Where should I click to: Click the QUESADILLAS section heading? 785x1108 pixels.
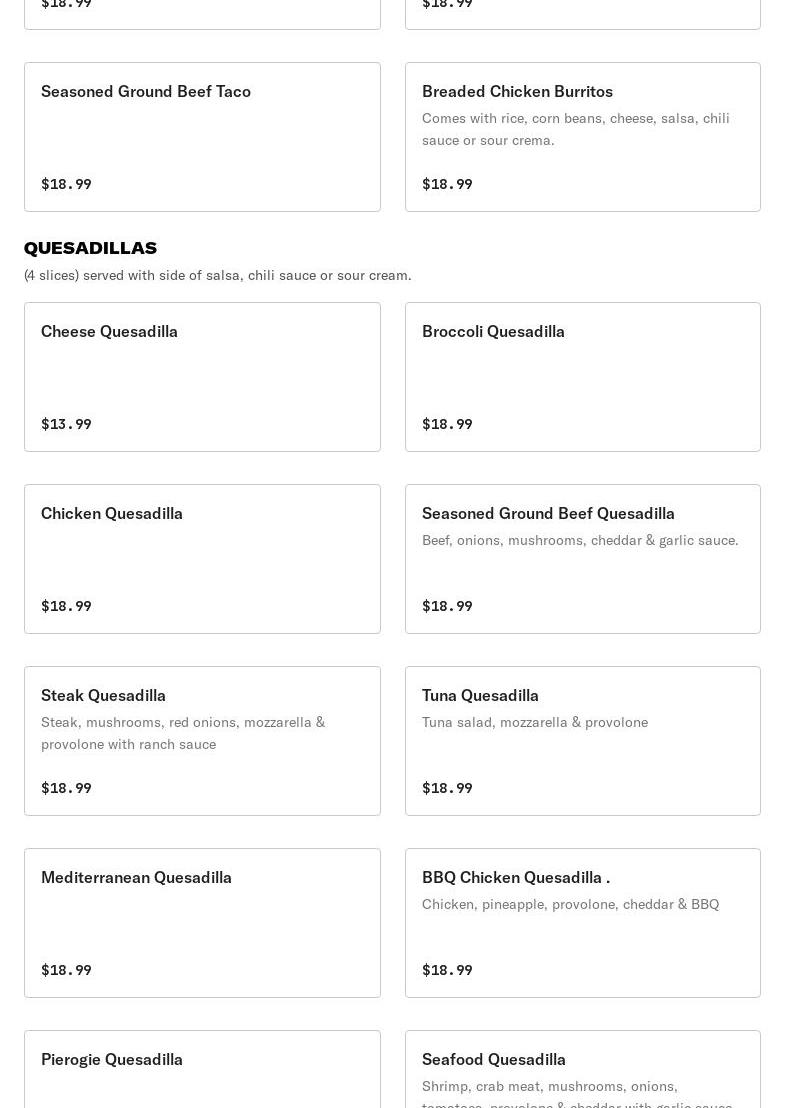90,248
